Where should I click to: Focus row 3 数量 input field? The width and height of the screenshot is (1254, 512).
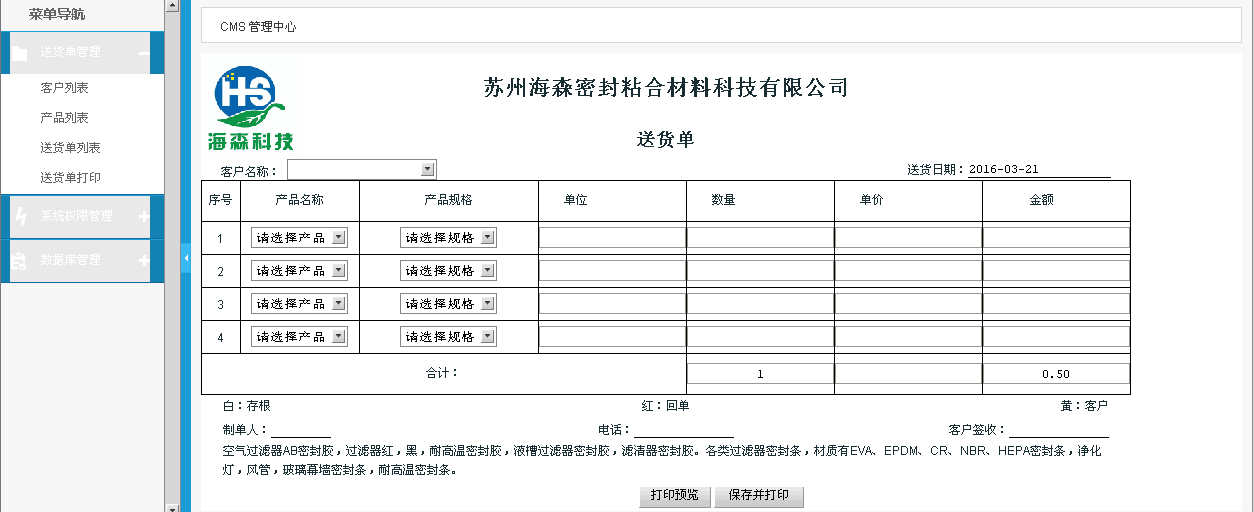760,304
